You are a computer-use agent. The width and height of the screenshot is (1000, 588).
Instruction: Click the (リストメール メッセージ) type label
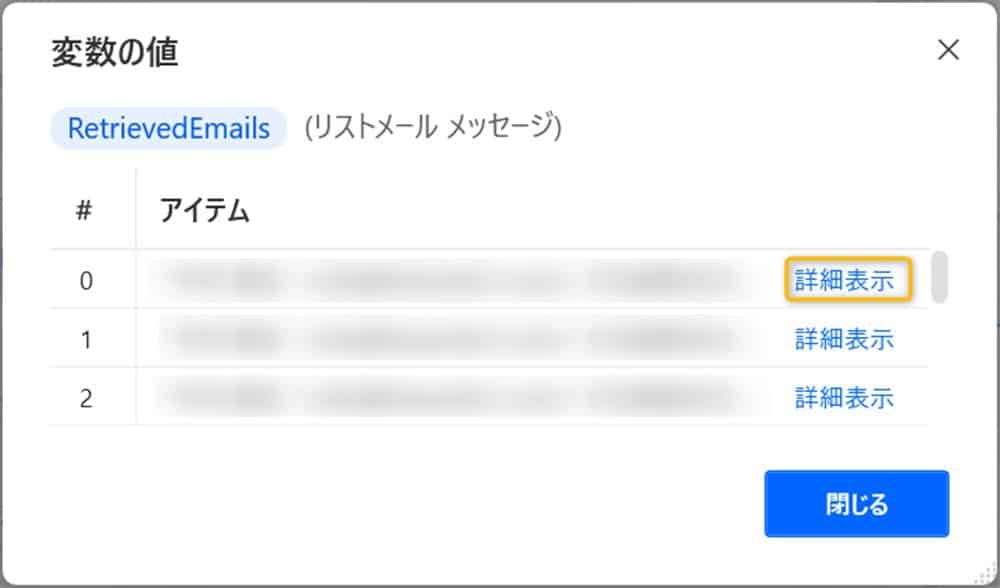tap(433, 128)
